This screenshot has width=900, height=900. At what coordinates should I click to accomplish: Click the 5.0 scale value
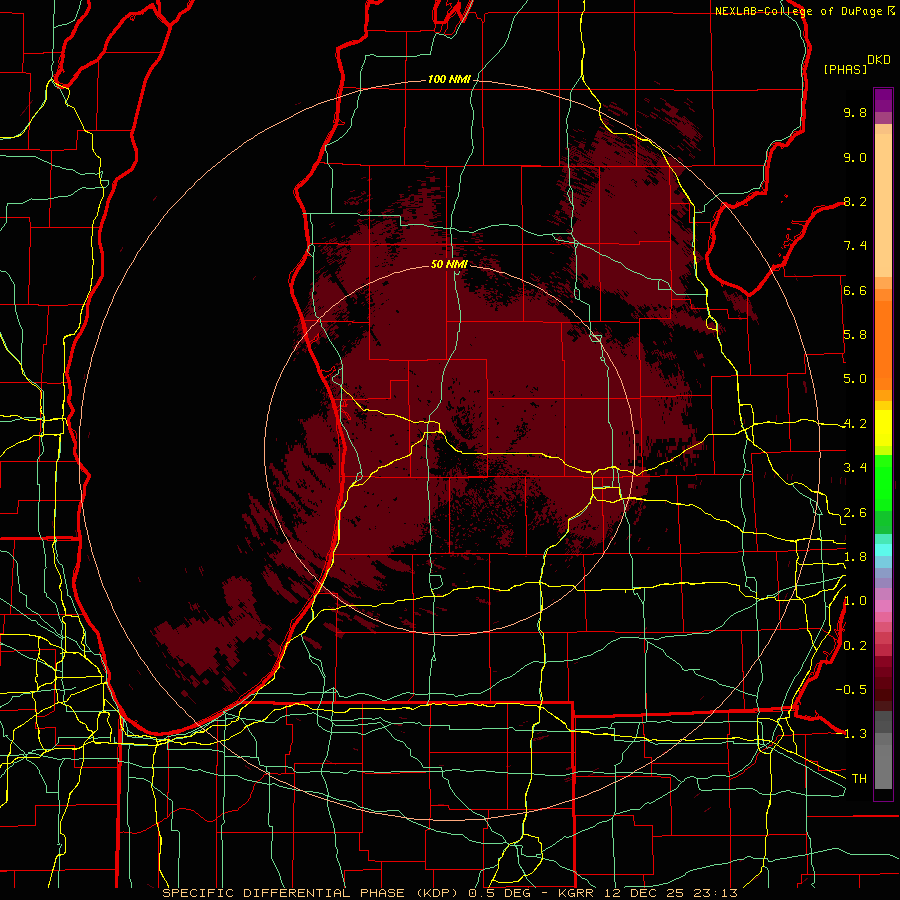855,379
